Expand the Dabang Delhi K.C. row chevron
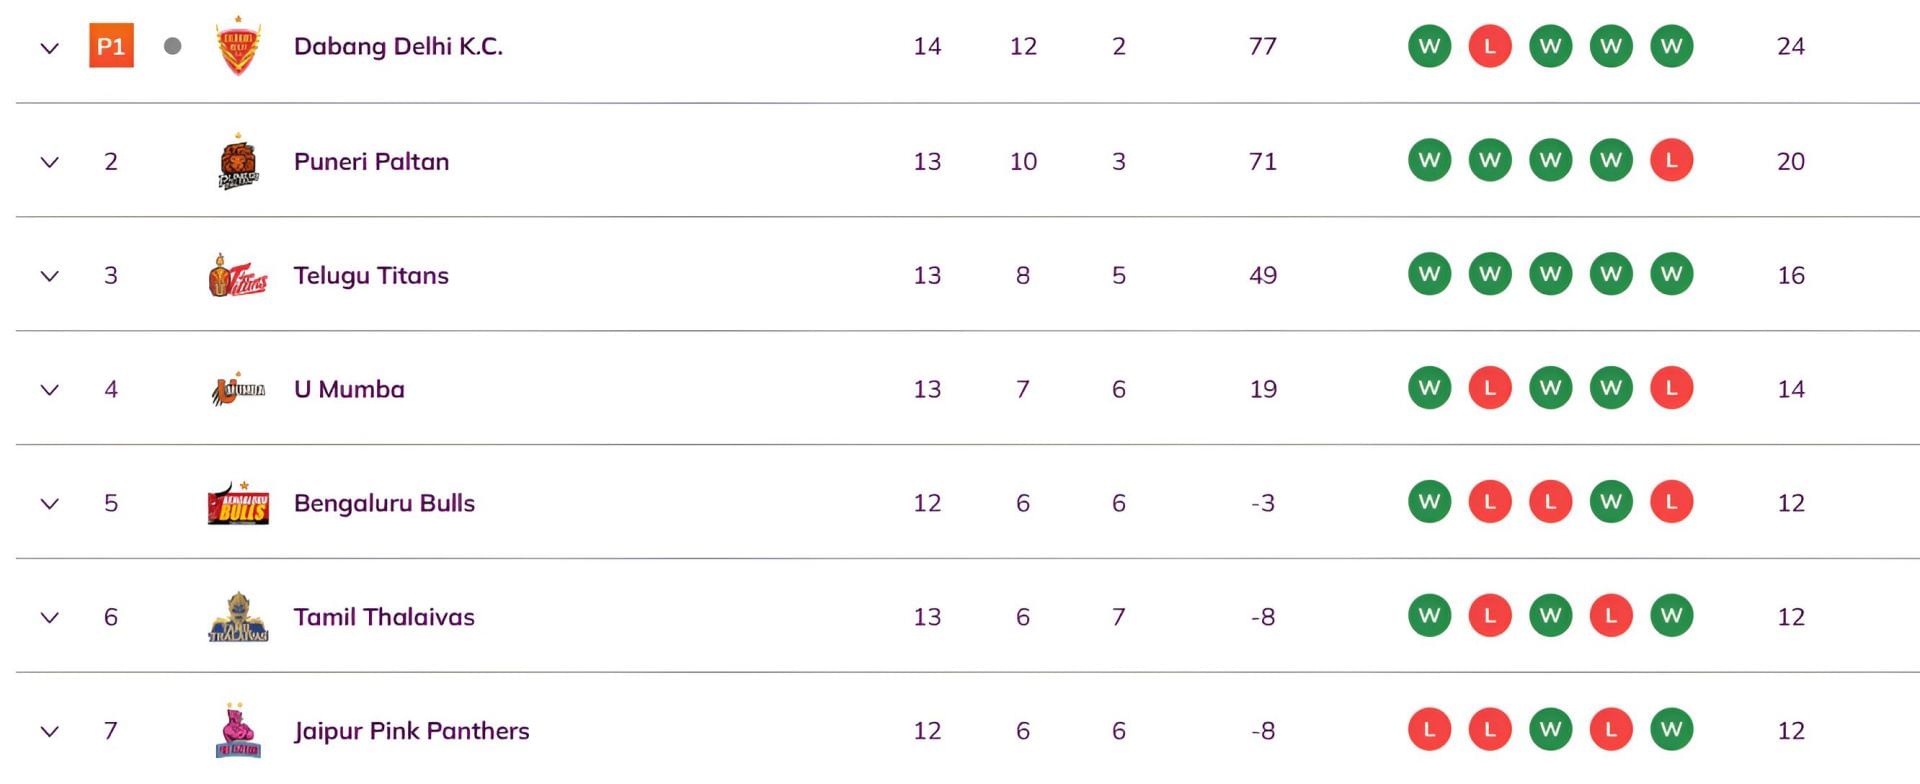The width and height of the screenshot is (1920, 784). (49, 48)
